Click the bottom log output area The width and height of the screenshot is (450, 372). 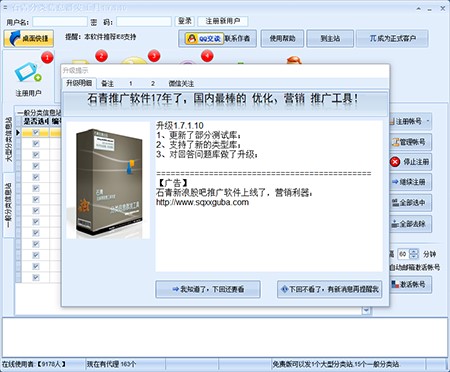[x=225, y=337]
